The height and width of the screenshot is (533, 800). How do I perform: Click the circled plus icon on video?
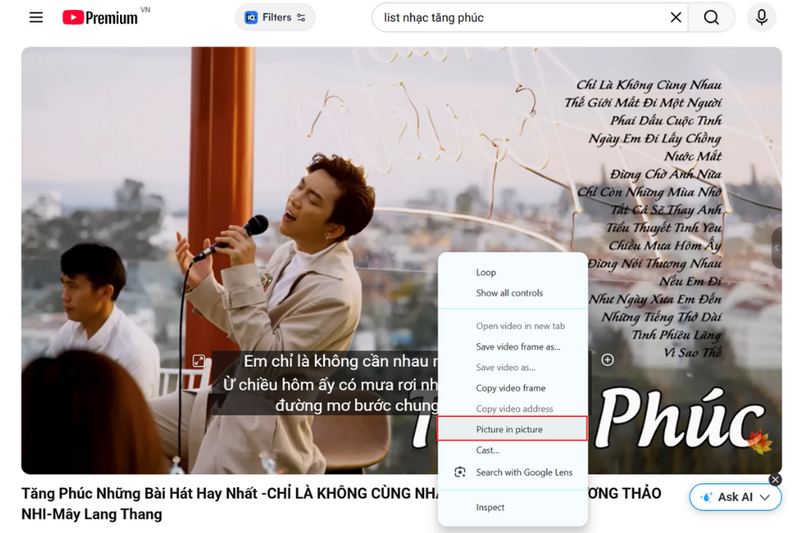[x=607, y=360]
